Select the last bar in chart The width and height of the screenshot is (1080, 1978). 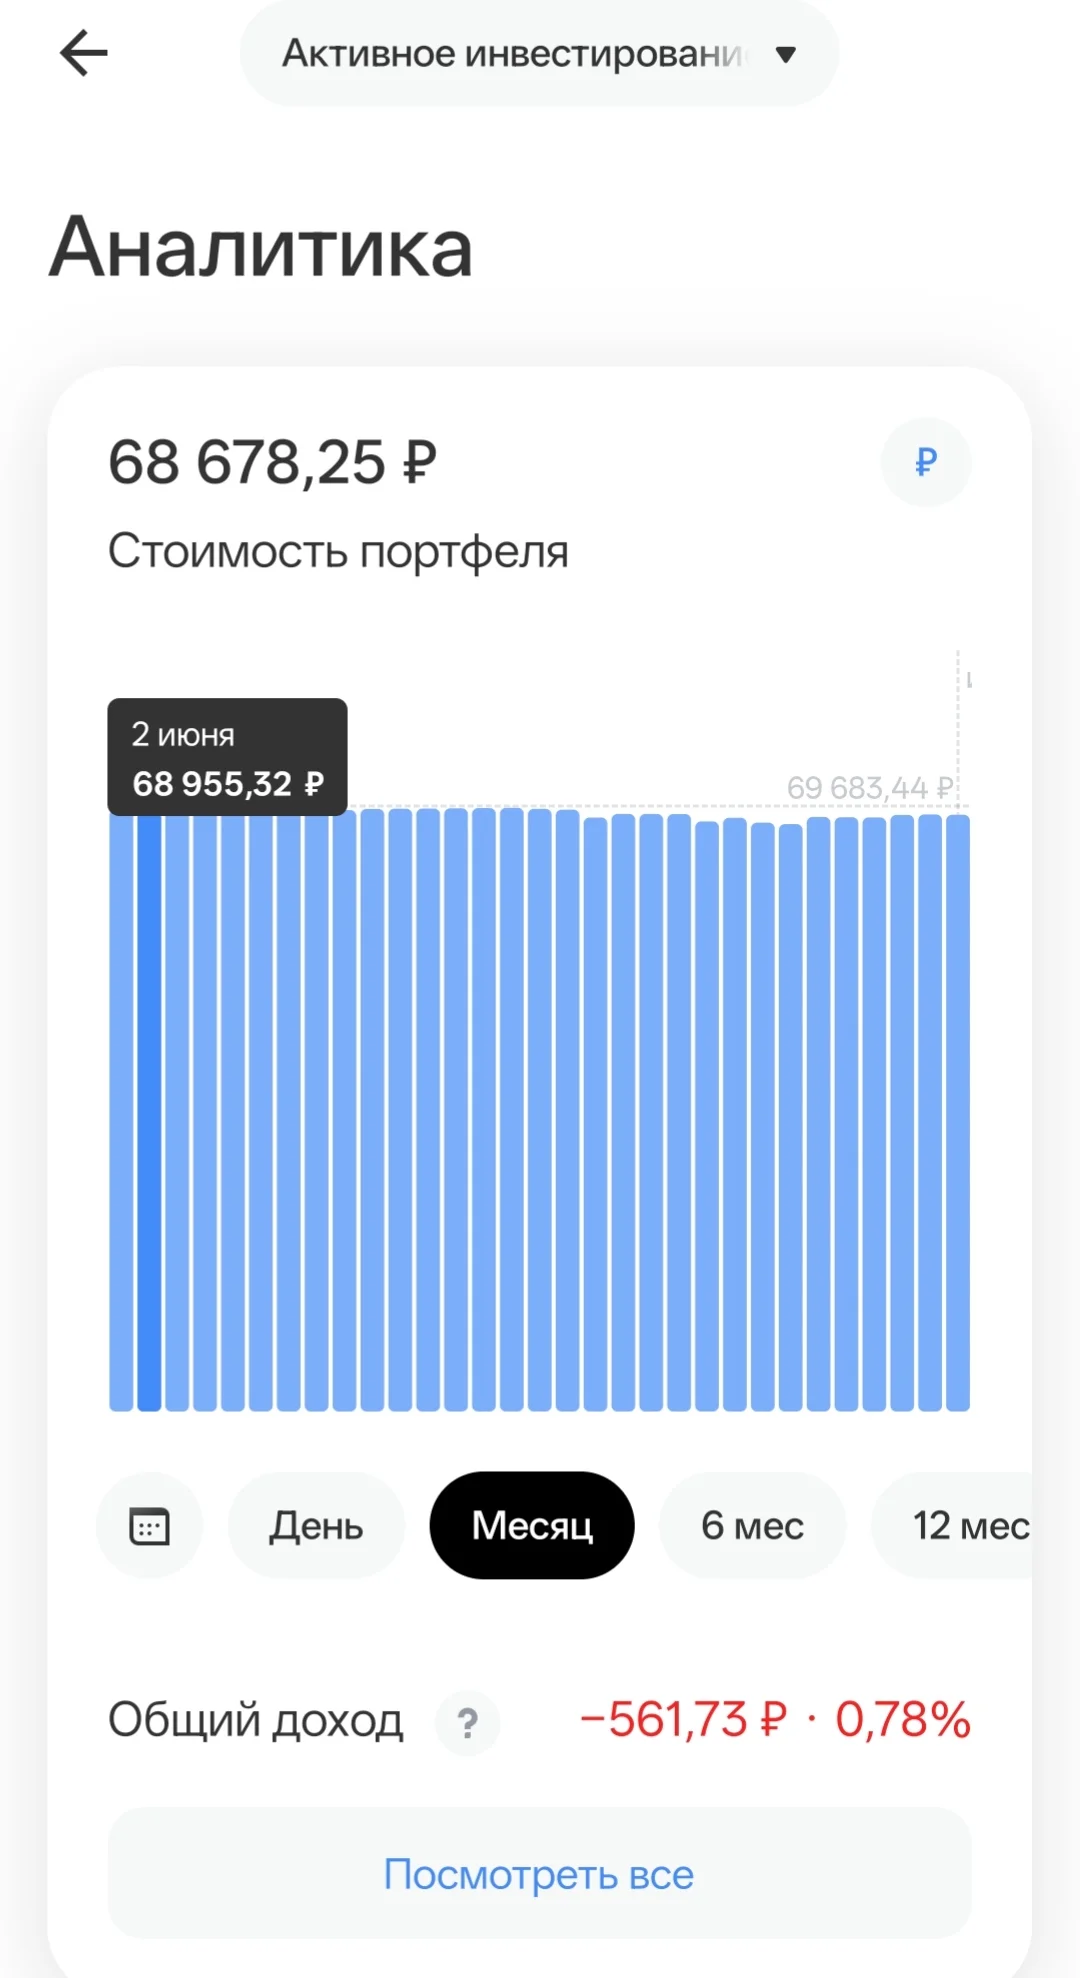958,1113
